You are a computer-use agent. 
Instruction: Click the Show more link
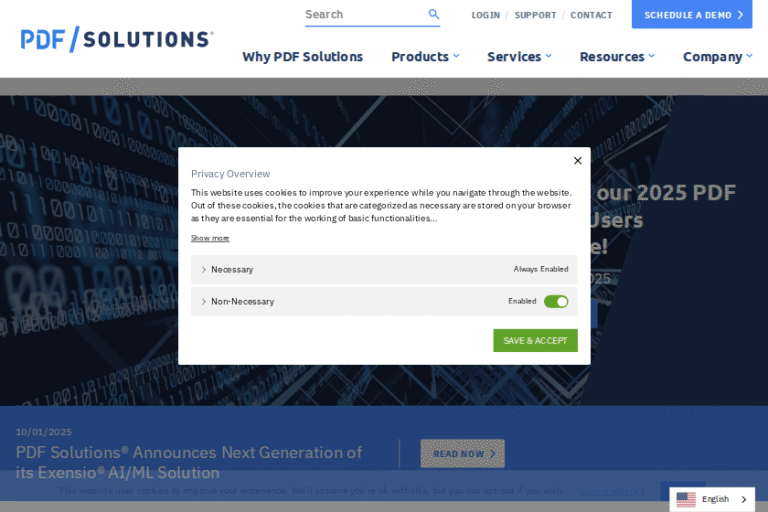(x=210, y=238)
